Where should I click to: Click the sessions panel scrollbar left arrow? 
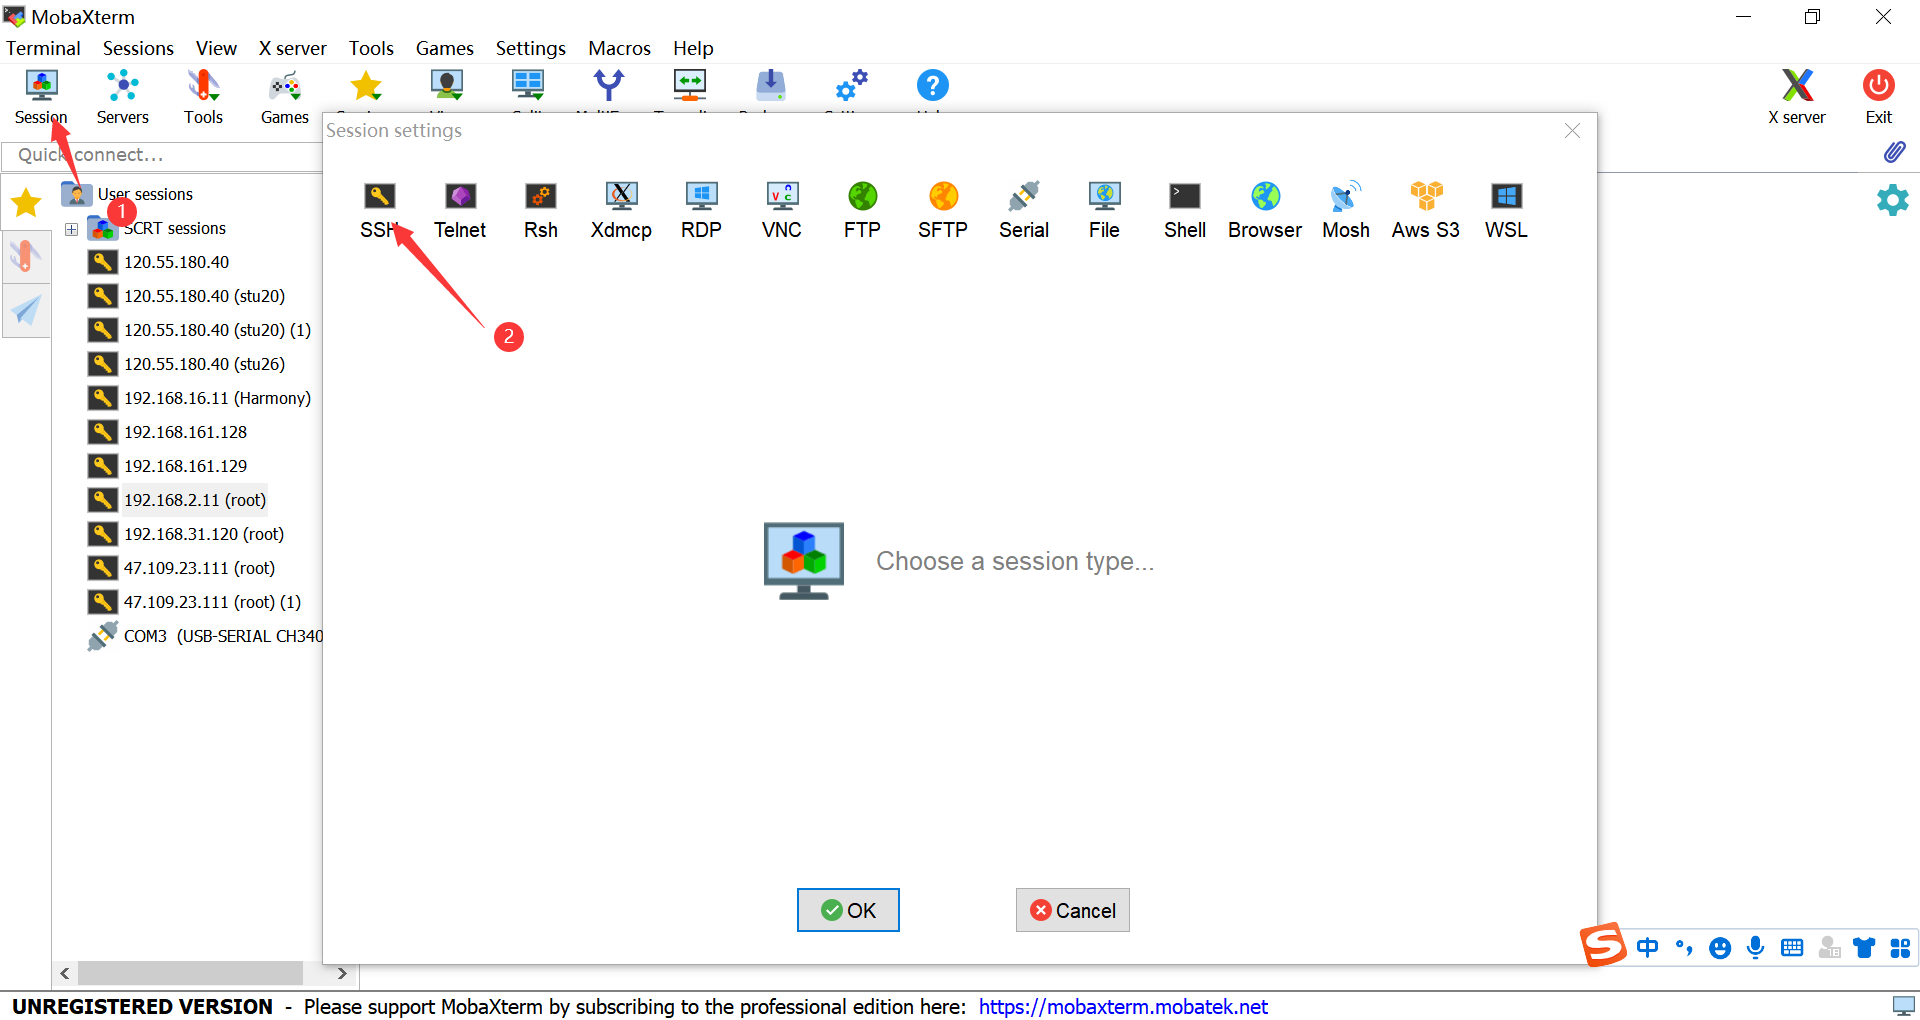tap(65, 973)
